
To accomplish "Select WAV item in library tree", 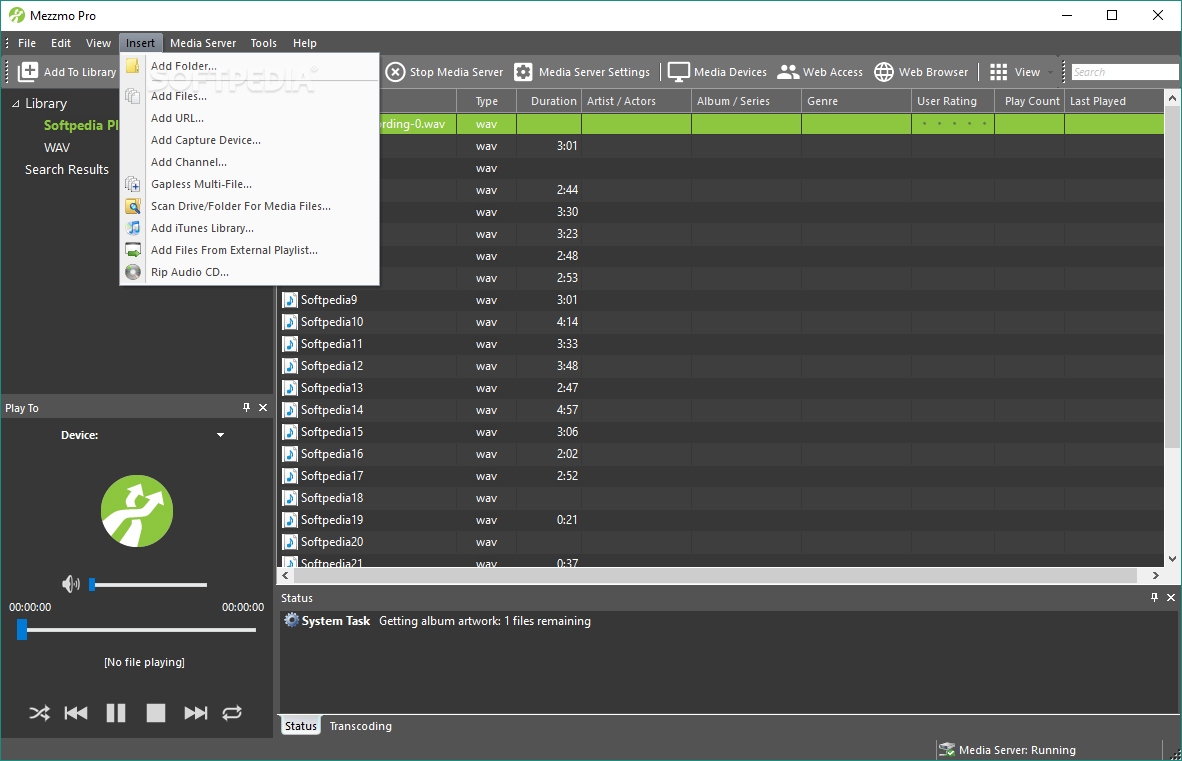I will click(57, 148).
